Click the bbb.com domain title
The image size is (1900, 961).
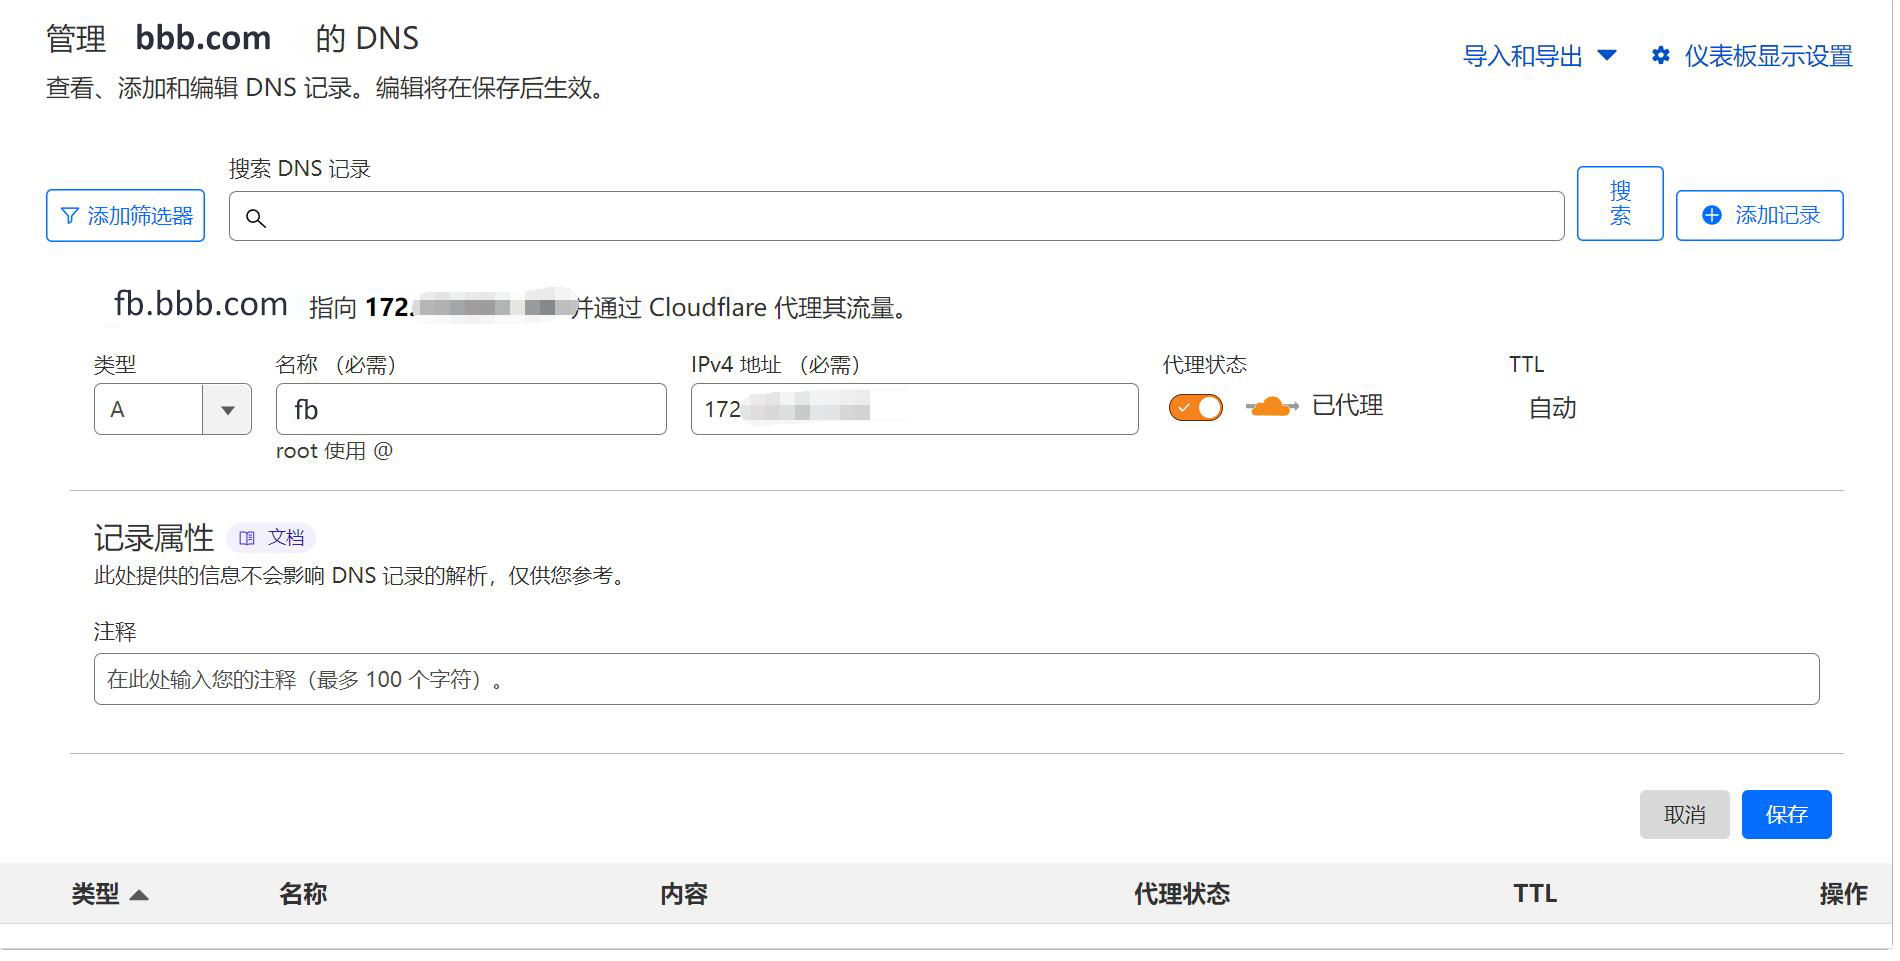203,38
